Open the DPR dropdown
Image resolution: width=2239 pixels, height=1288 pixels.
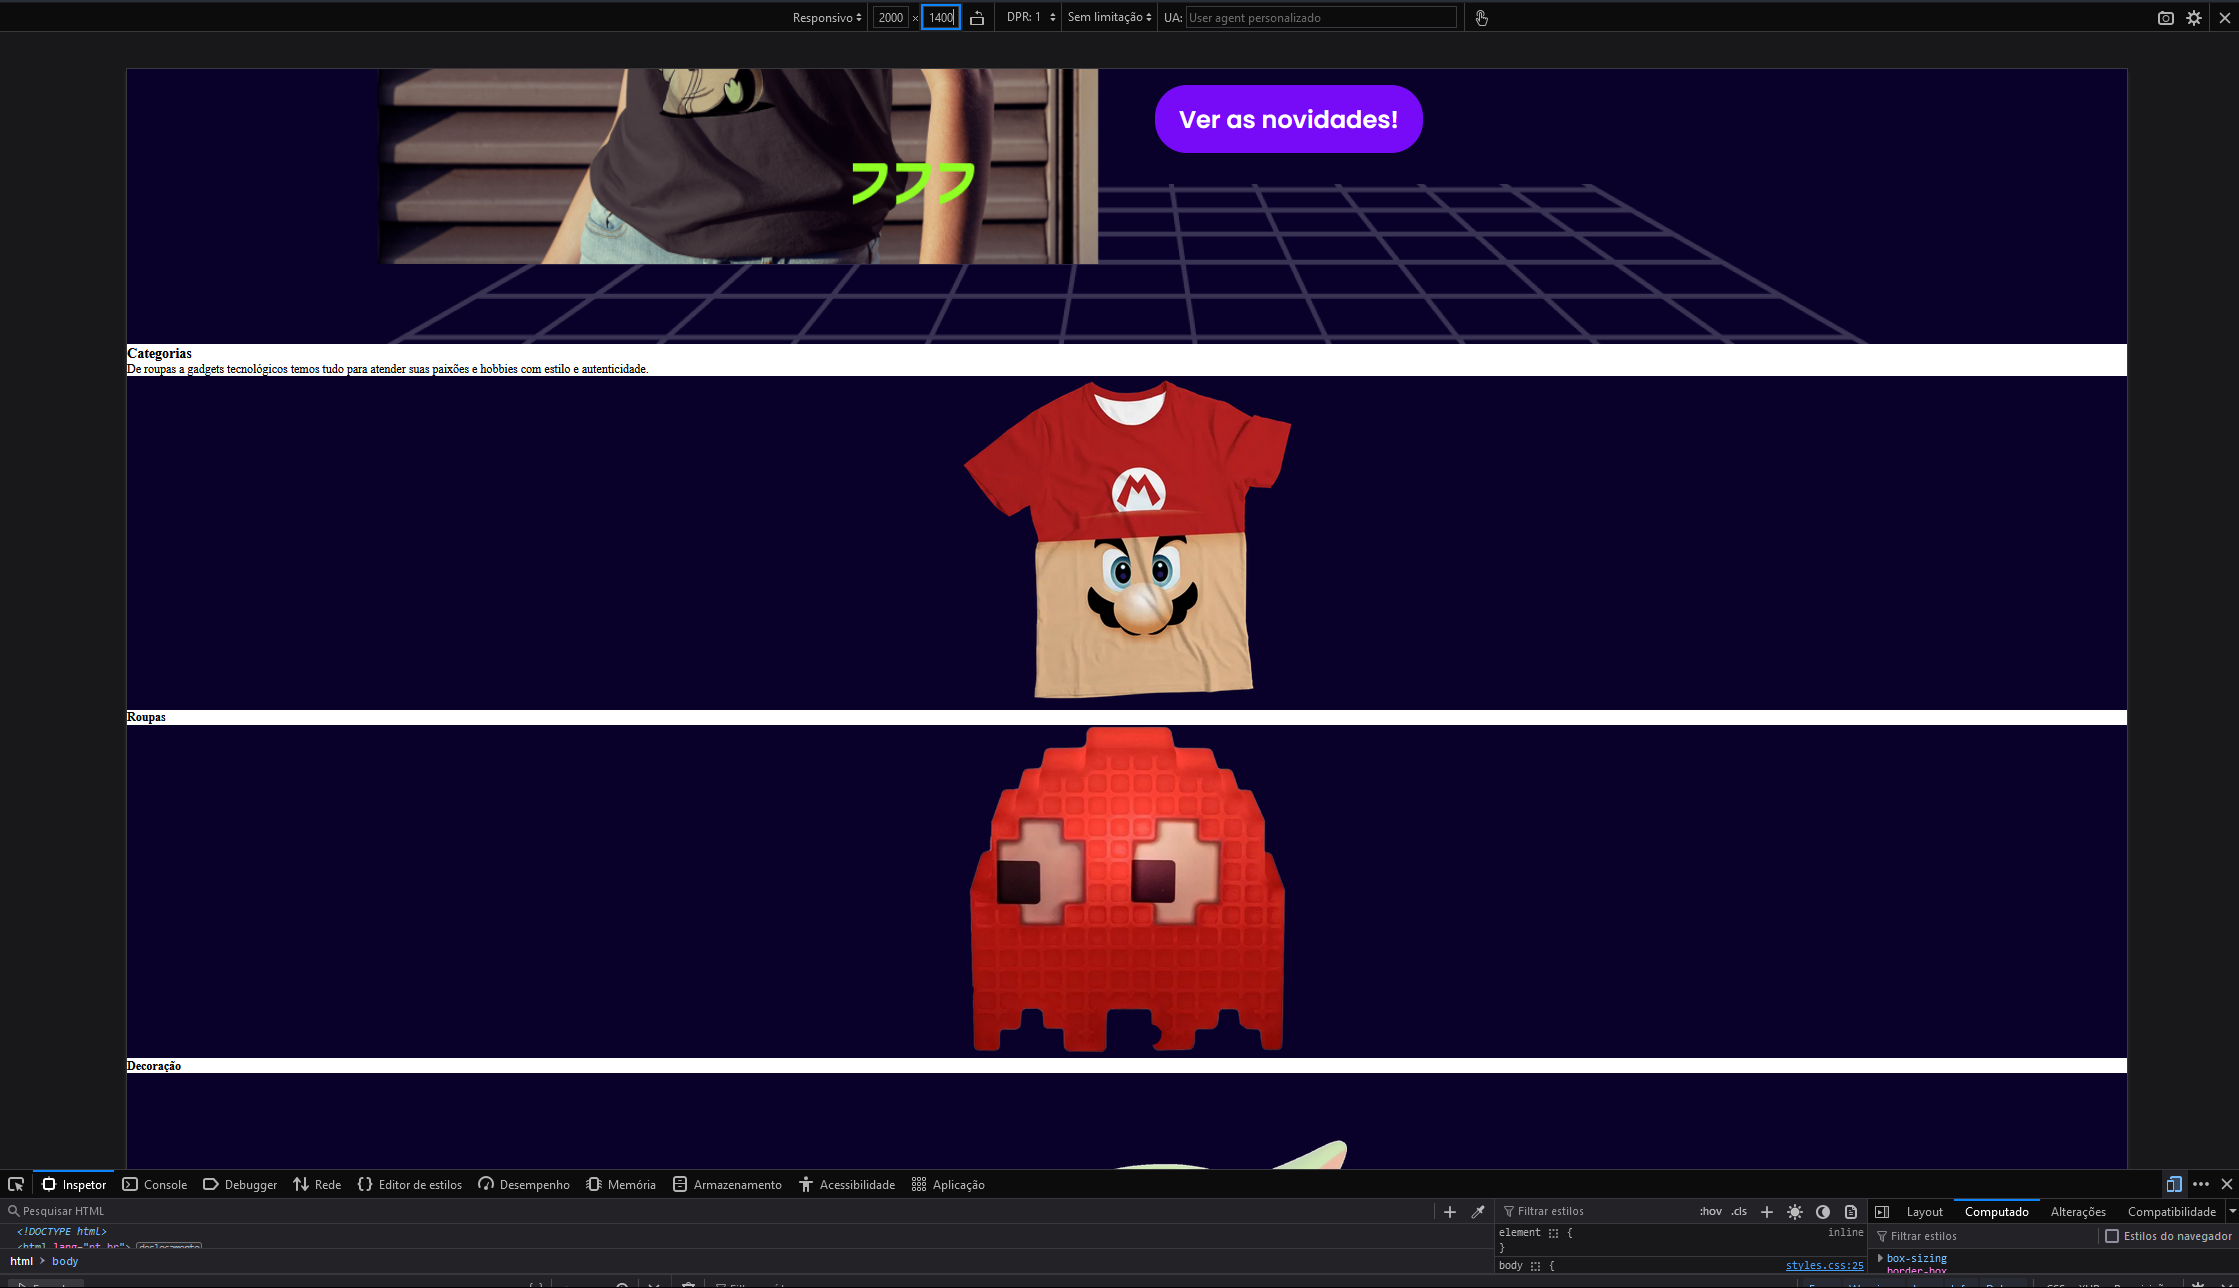(x=1031, y=17)
